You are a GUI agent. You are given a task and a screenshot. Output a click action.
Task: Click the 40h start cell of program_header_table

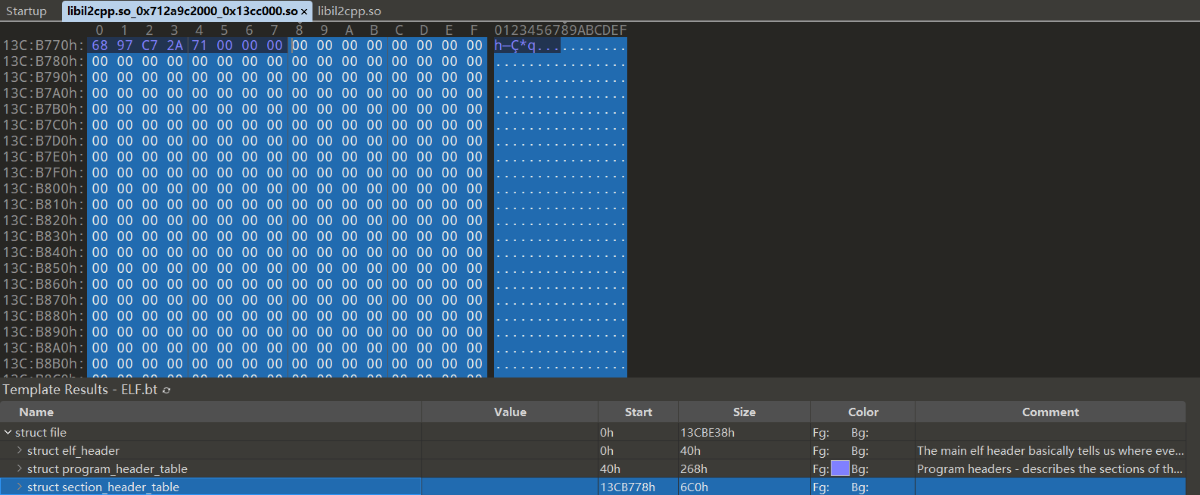tap(610, 469)
